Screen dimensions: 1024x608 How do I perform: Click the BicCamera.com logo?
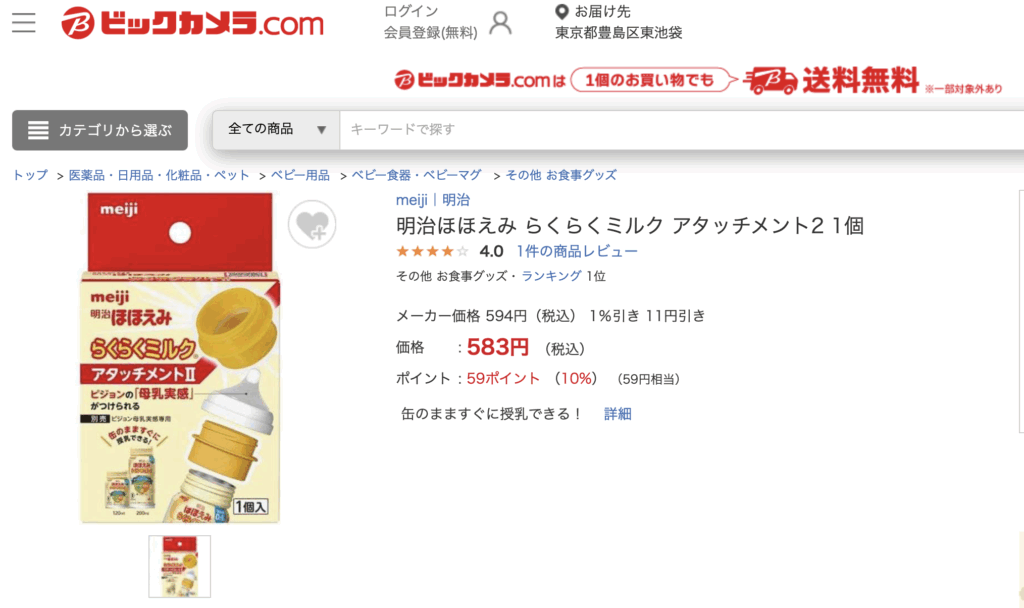coord(192,24)
